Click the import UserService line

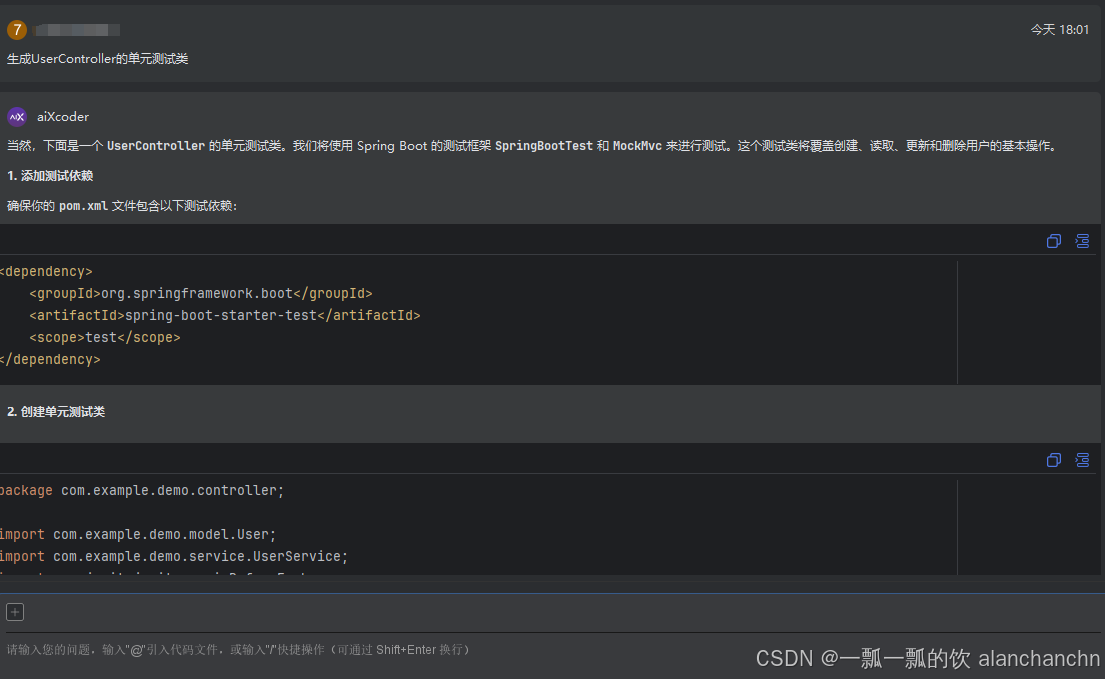pyautogui.click(x=174, y=556)
